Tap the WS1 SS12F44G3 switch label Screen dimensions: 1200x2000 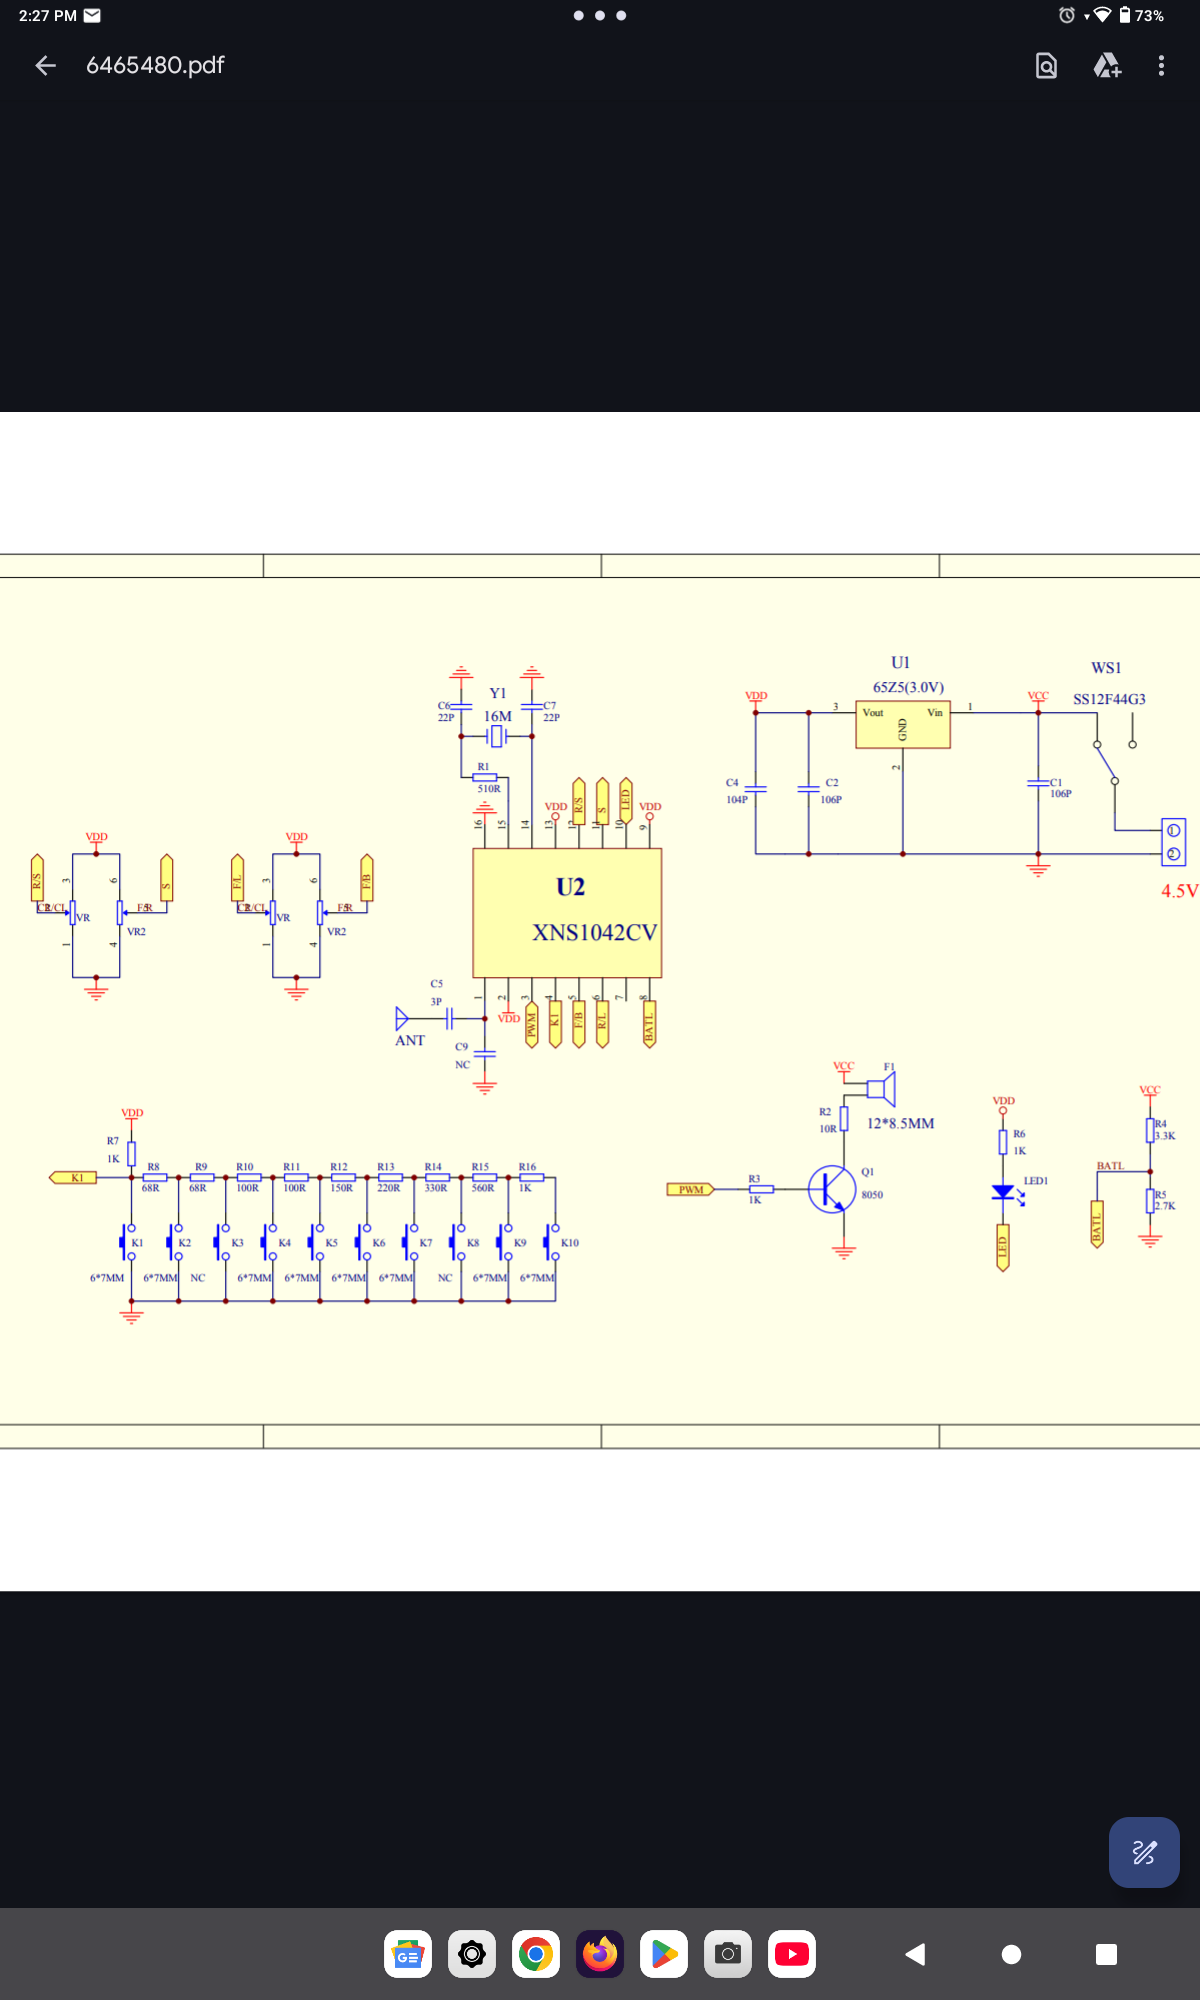[1109, 684]
